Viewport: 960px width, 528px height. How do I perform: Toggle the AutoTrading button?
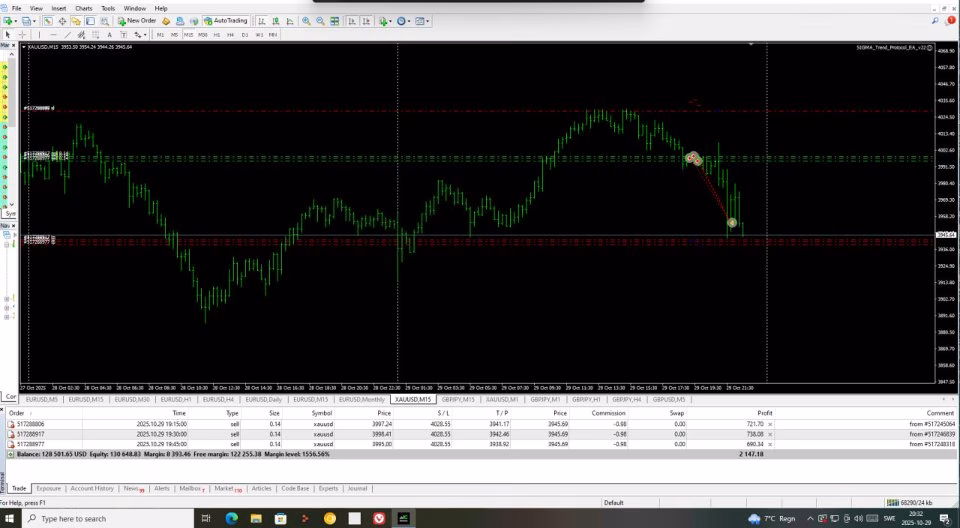click(x=225, y=21)
